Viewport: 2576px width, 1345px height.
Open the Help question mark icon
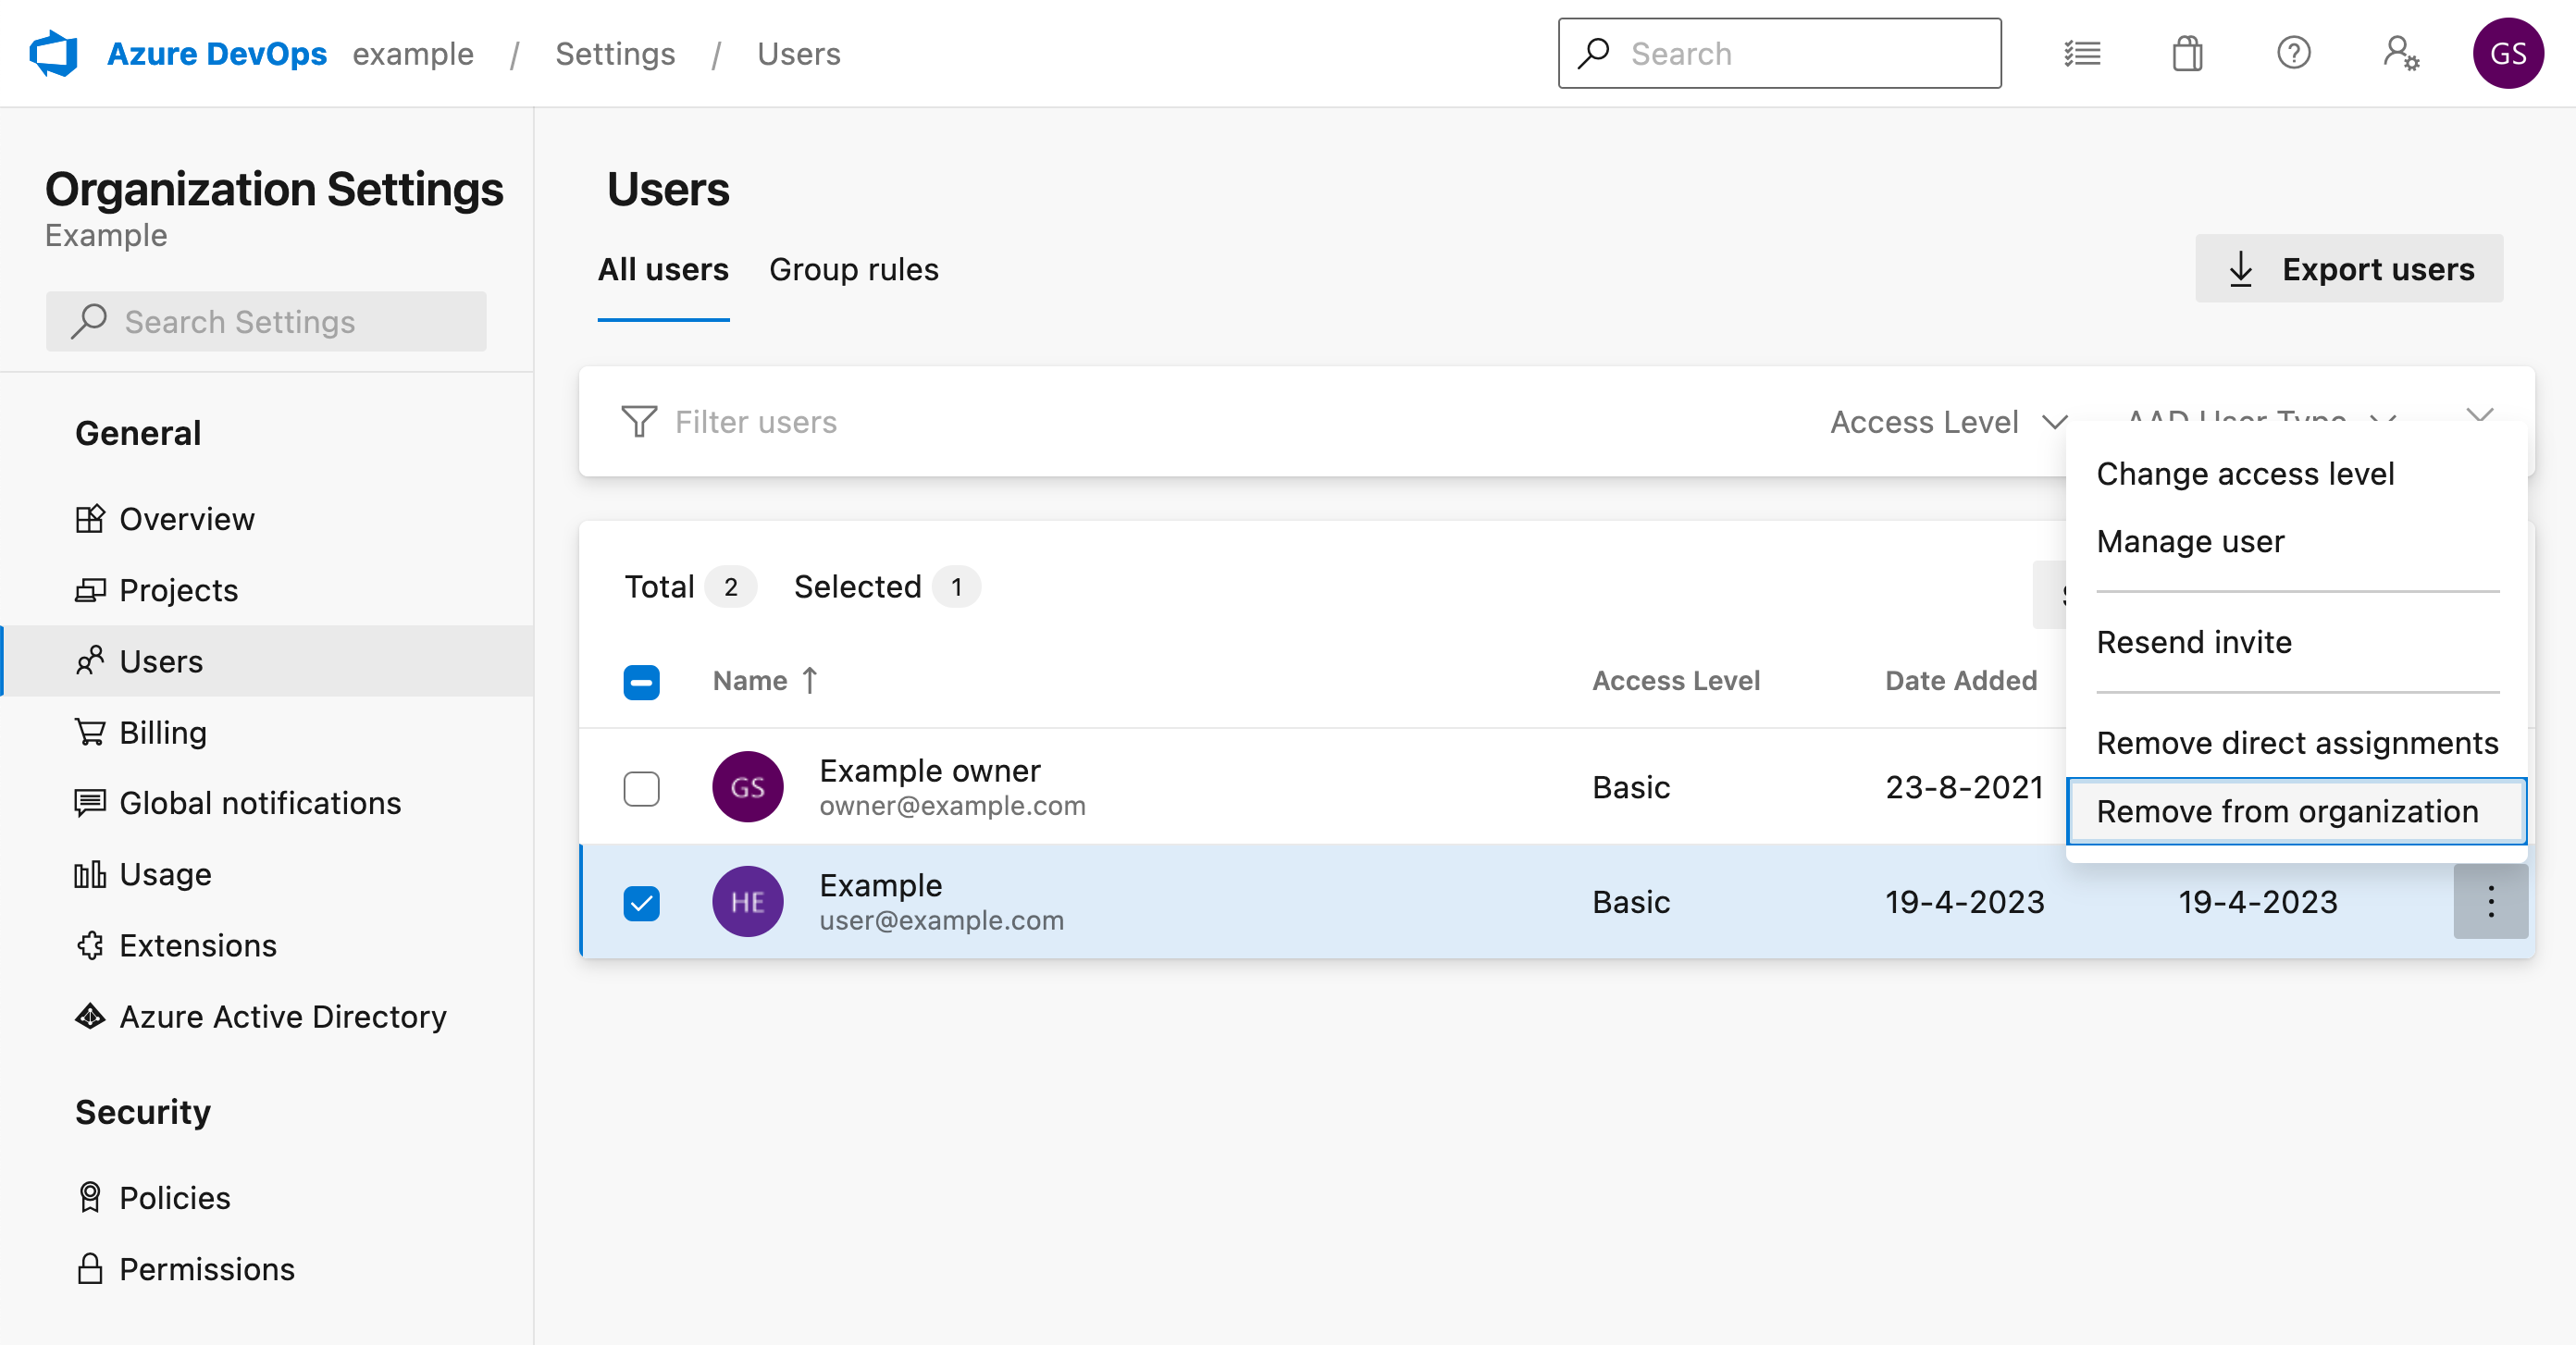click(2293, 53)
